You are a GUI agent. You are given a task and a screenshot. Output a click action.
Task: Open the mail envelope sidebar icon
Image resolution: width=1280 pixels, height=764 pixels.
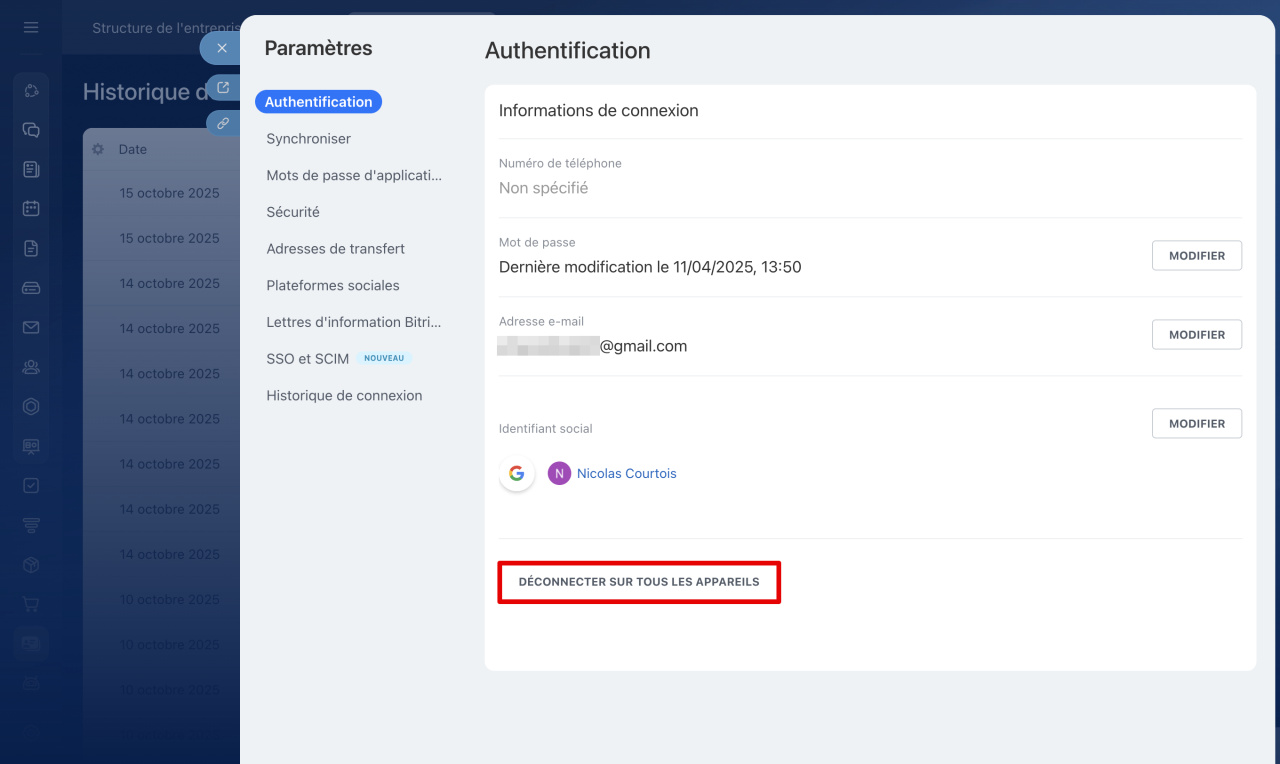31,328
